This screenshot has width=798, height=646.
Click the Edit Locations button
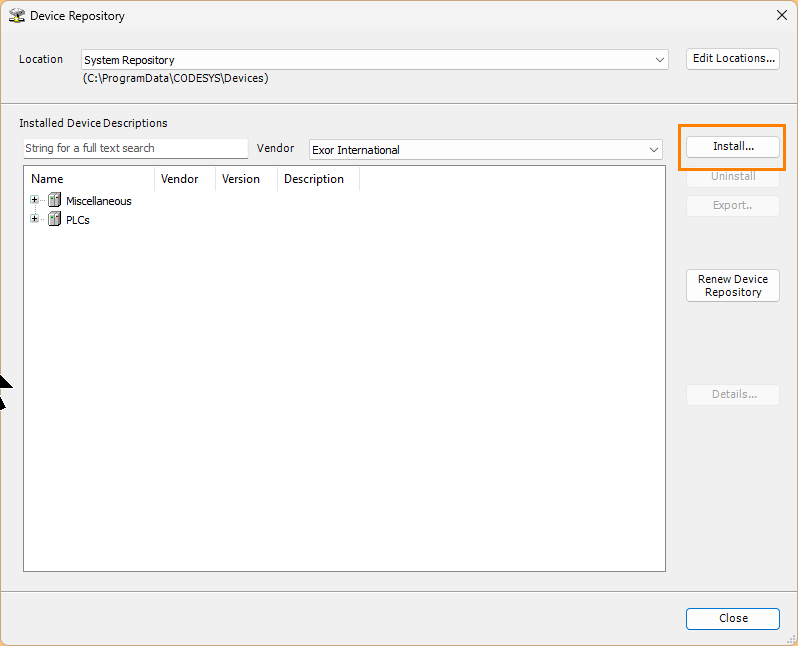click(733, 59)
